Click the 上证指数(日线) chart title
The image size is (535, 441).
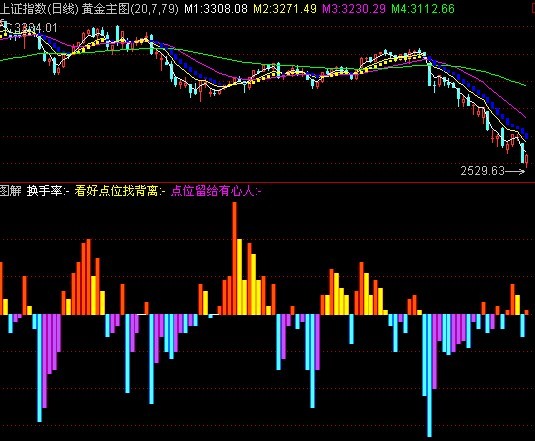coord(39,9)
